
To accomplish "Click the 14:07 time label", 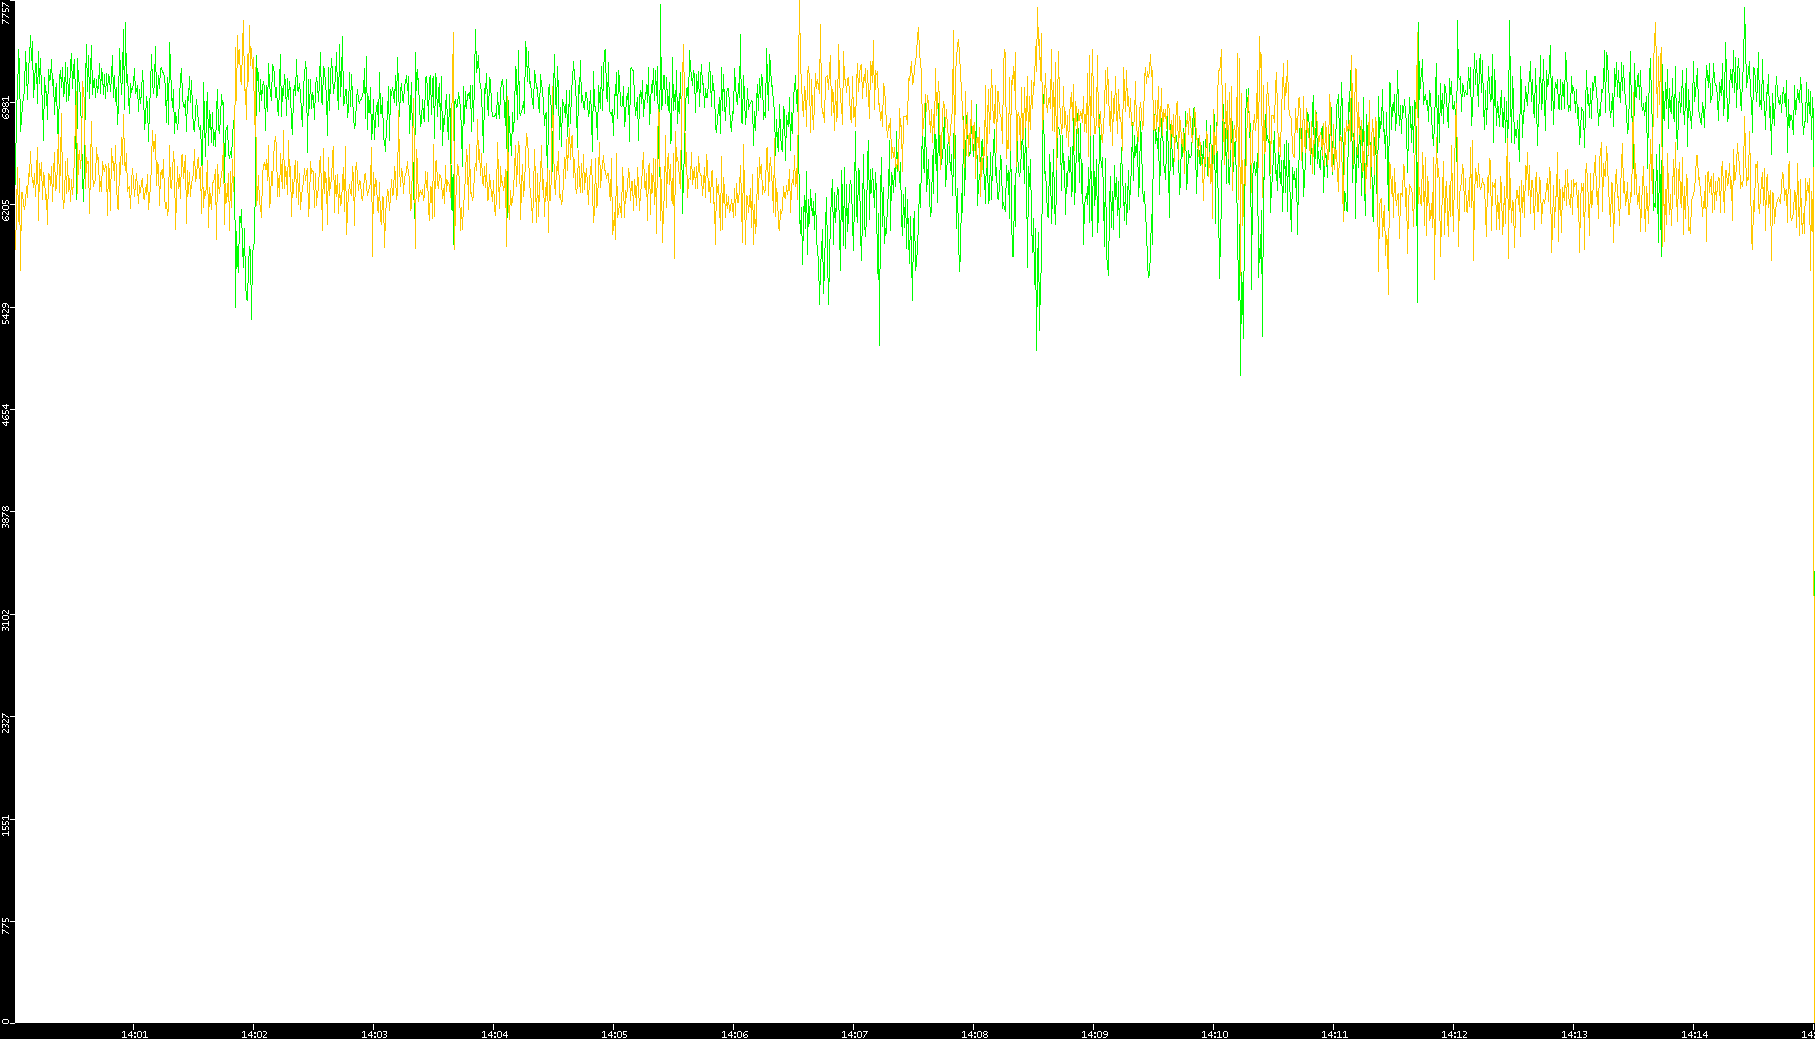I will pyautogui.click(x=854, y=1034).
